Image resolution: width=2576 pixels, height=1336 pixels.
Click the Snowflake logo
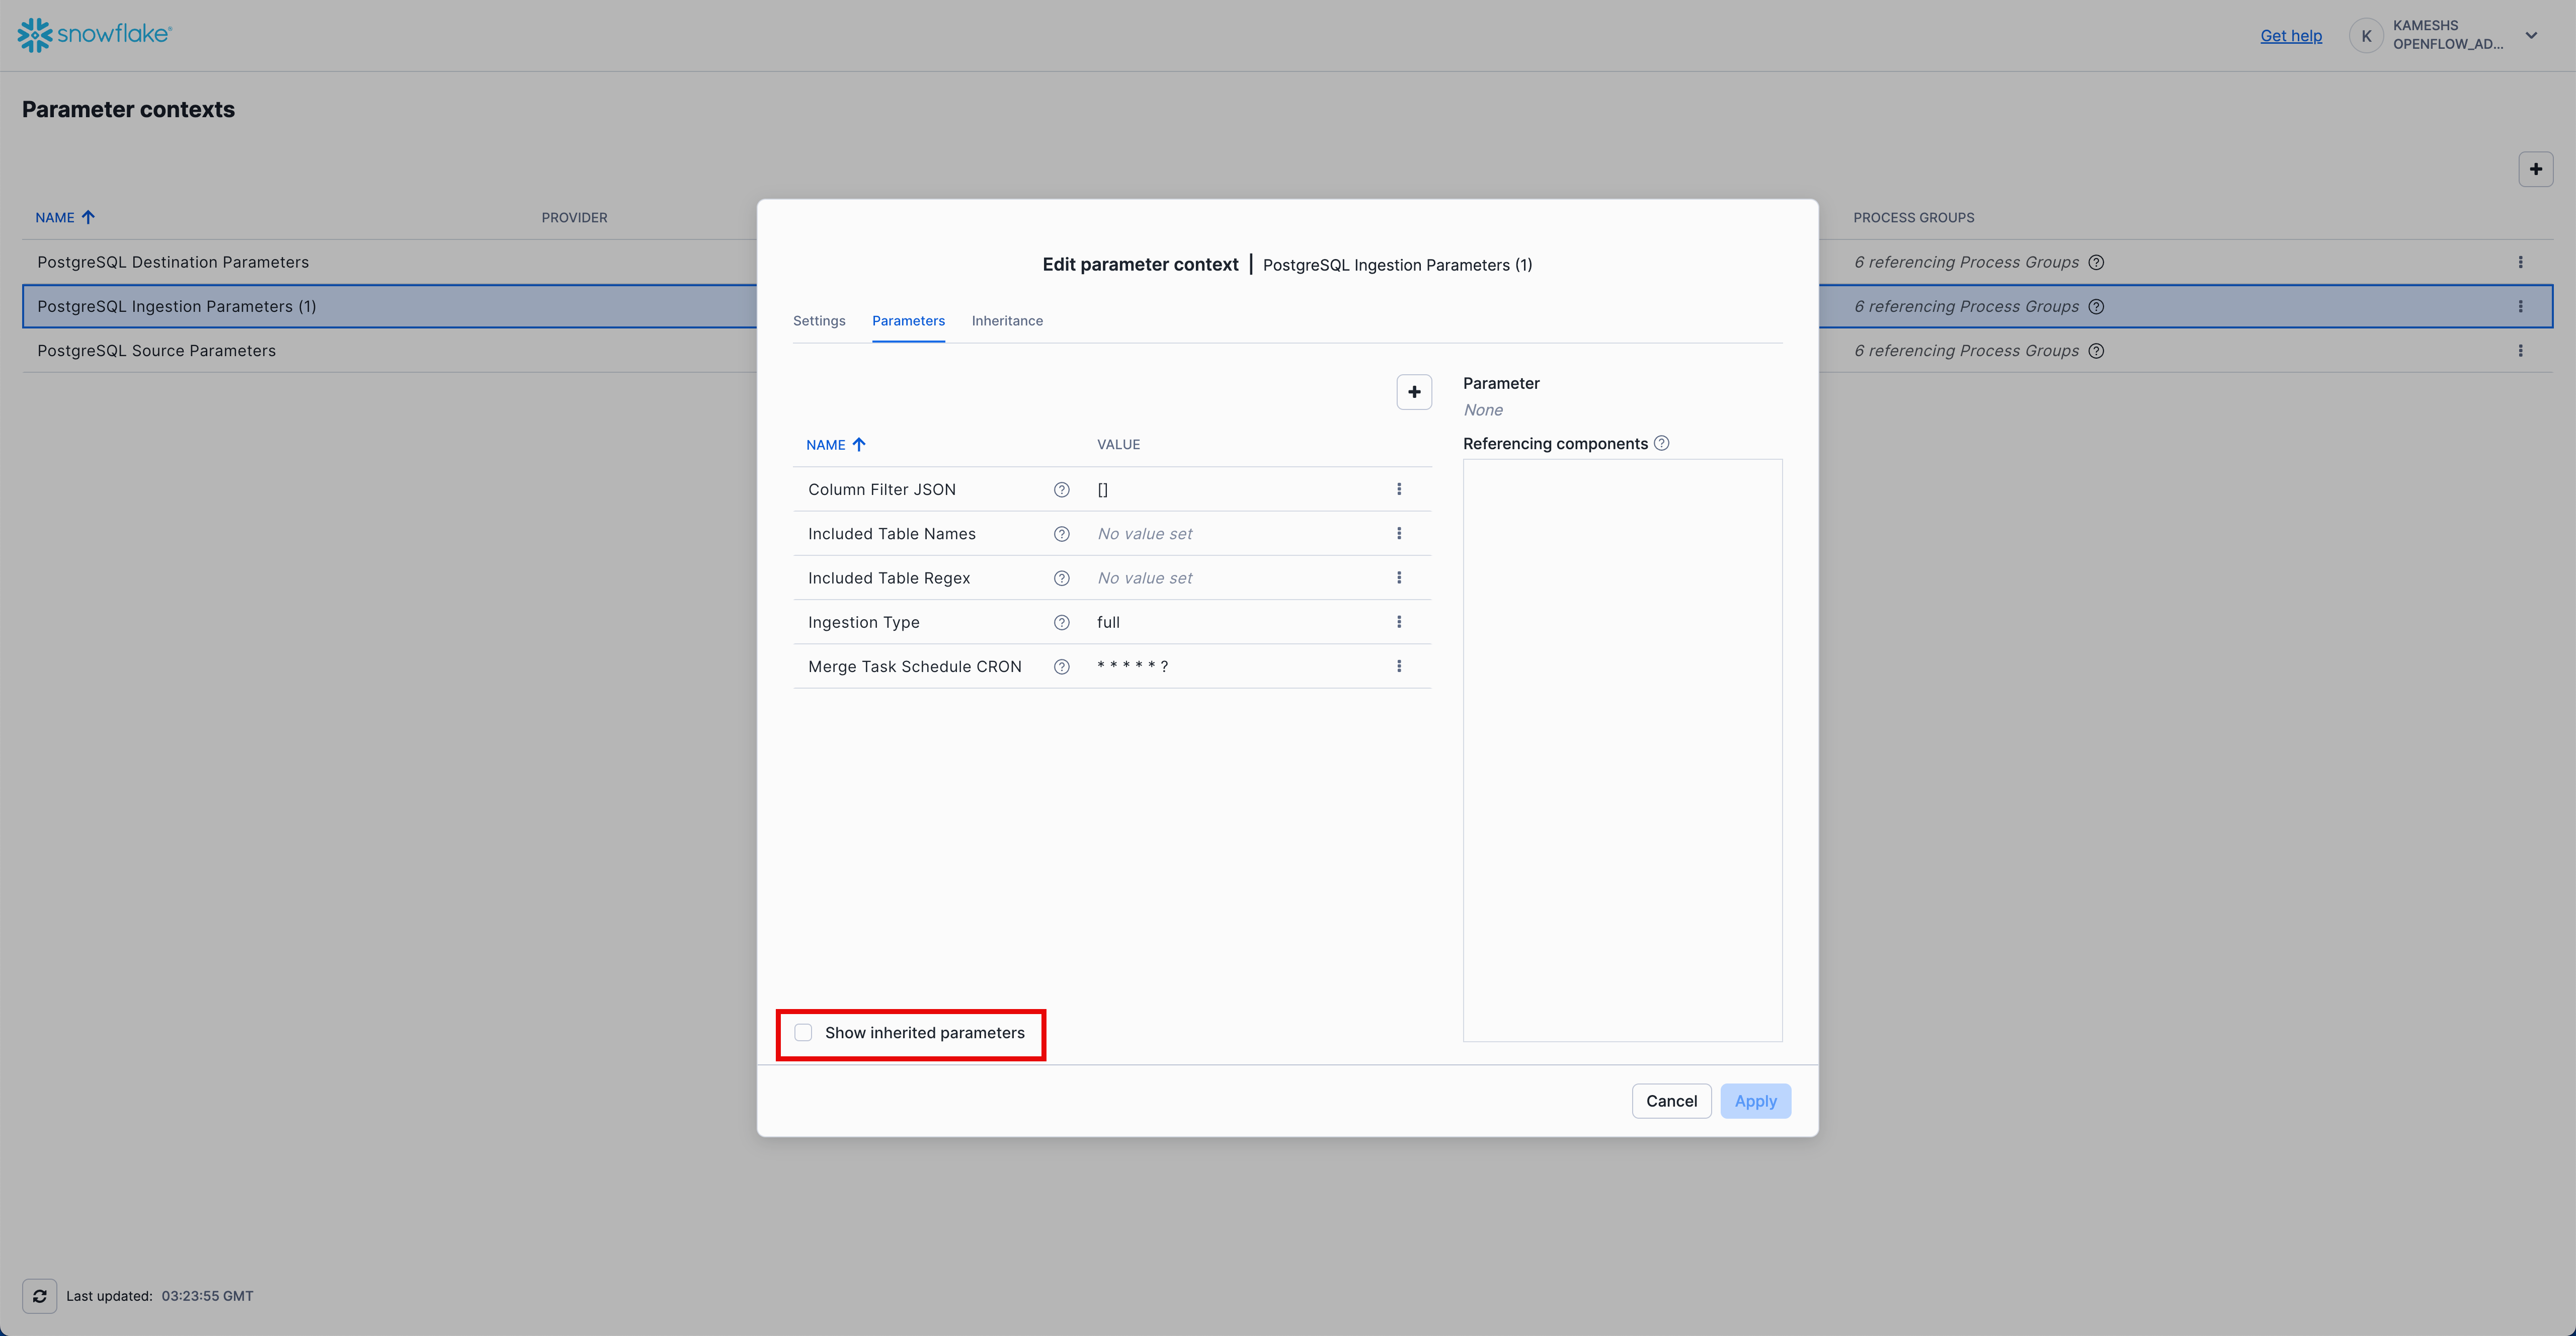point(95,35)
